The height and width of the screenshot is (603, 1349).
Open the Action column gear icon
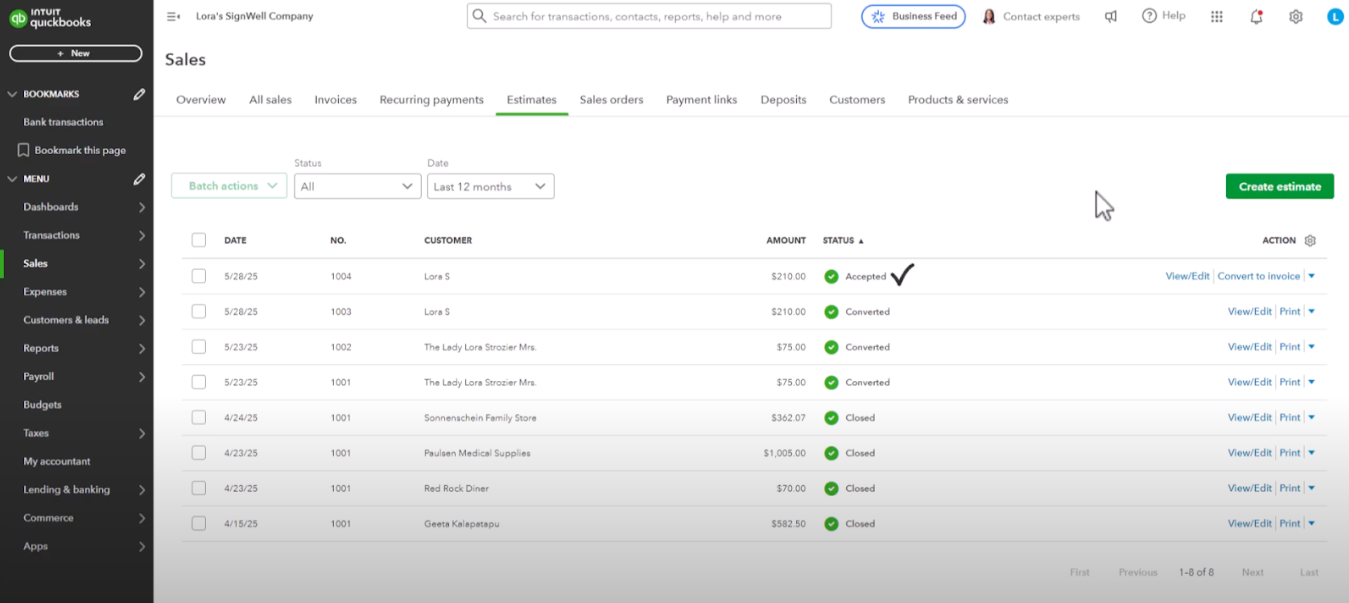[1309, 240]
